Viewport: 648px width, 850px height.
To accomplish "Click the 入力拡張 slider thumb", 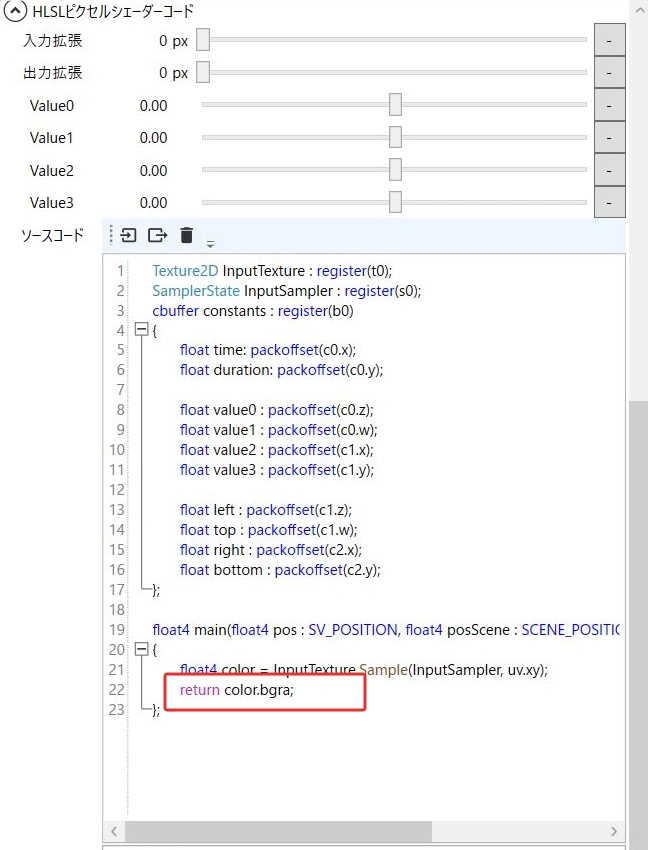I will pyautogui.click(x=203, y=40).
